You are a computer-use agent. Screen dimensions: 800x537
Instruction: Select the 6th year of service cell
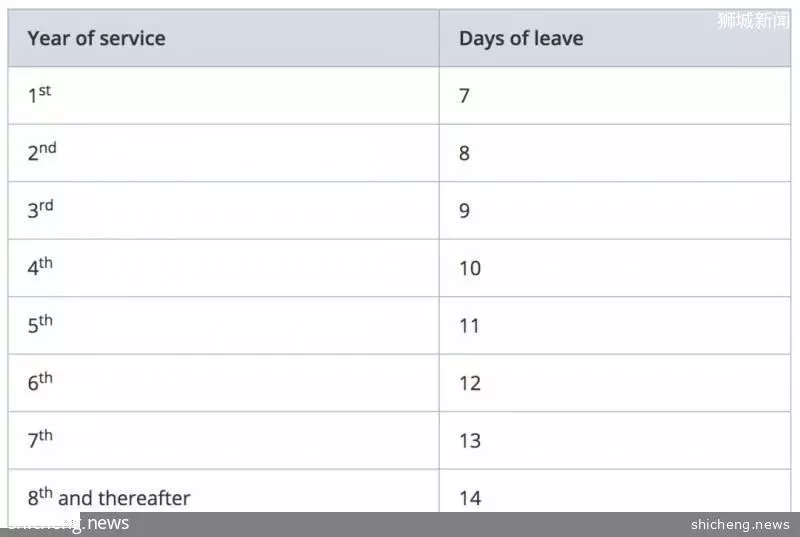click(x=223, y=383)
